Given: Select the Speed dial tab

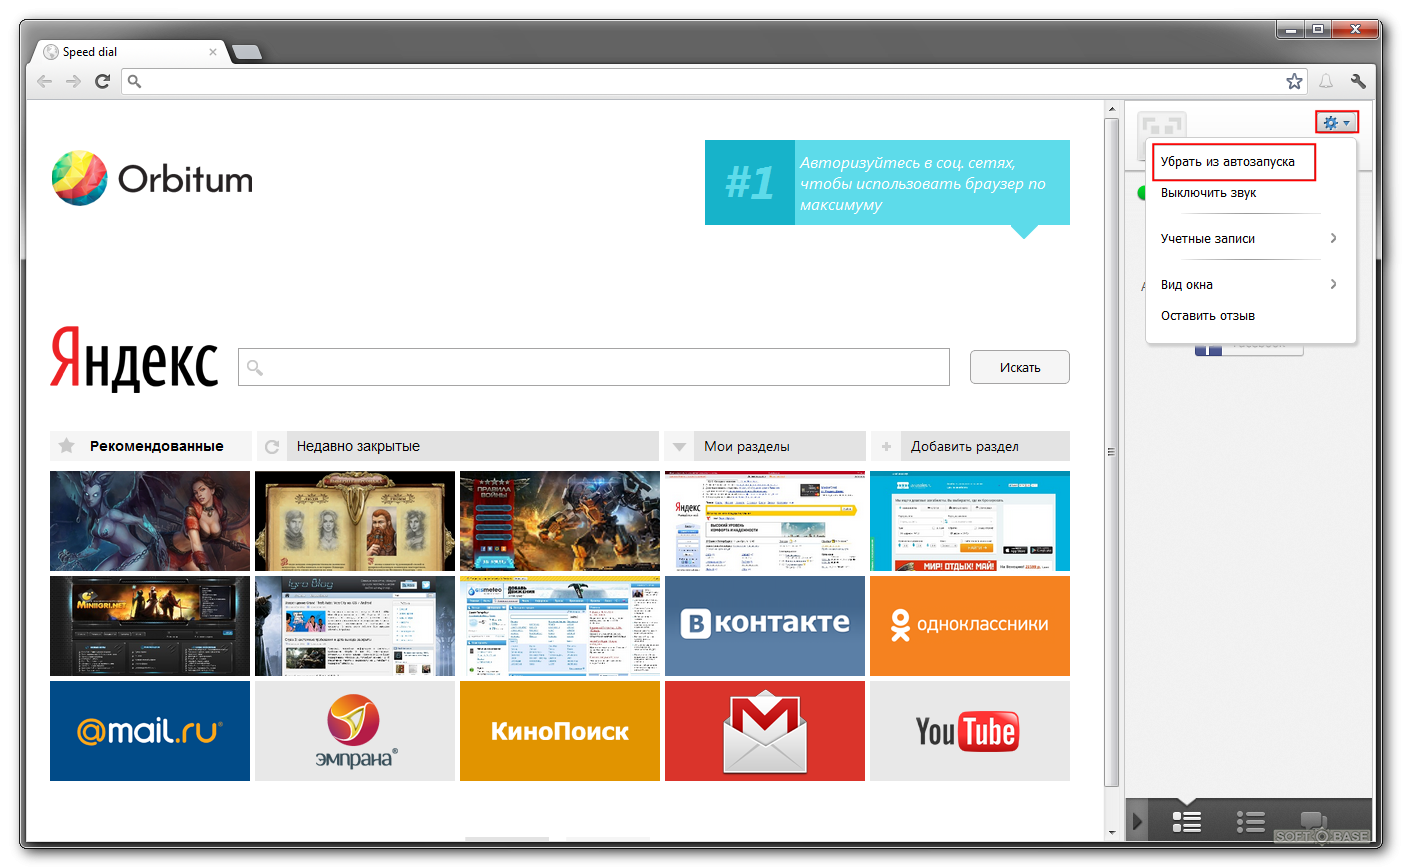Looking at the screenshot, I should (130, 52).
